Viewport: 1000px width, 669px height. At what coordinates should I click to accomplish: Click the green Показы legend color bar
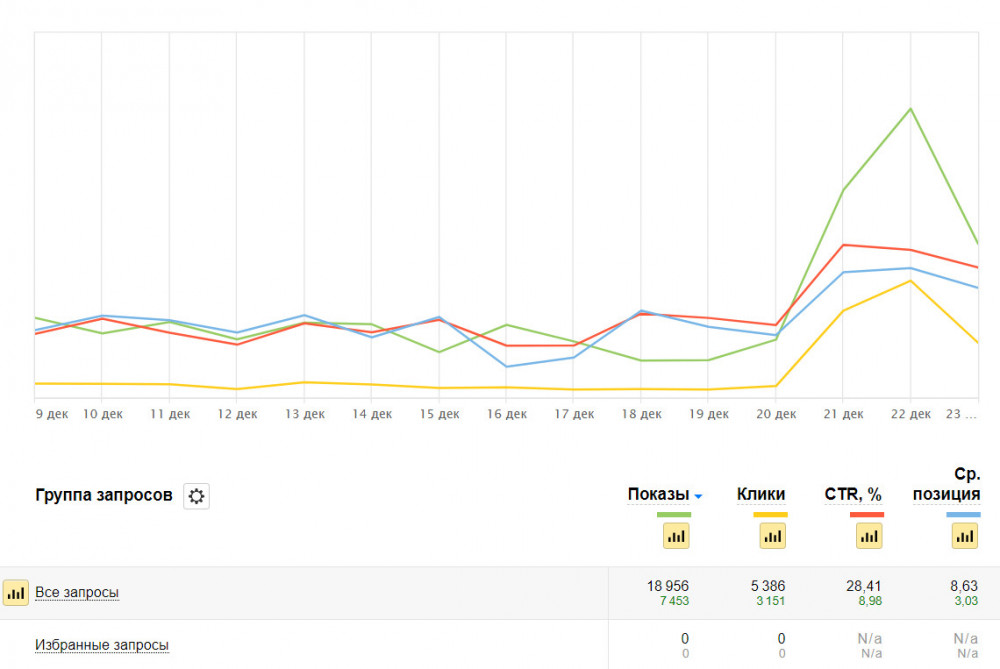(x=675, y=514)
